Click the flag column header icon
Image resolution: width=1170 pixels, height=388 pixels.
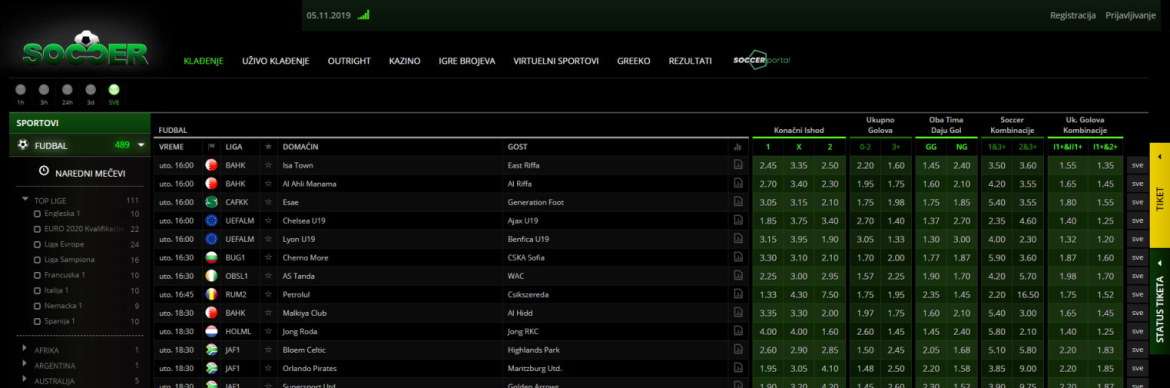211,147
